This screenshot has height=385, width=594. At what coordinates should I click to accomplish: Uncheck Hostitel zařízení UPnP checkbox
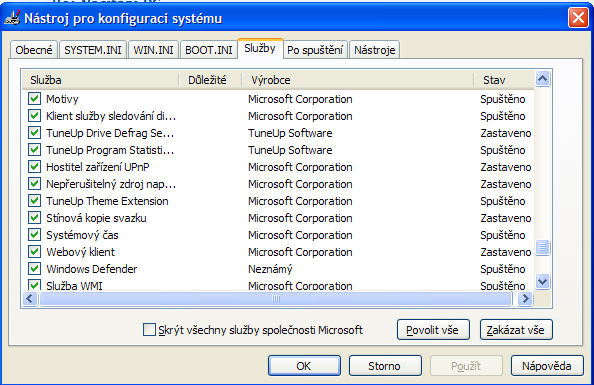(34, 167)
